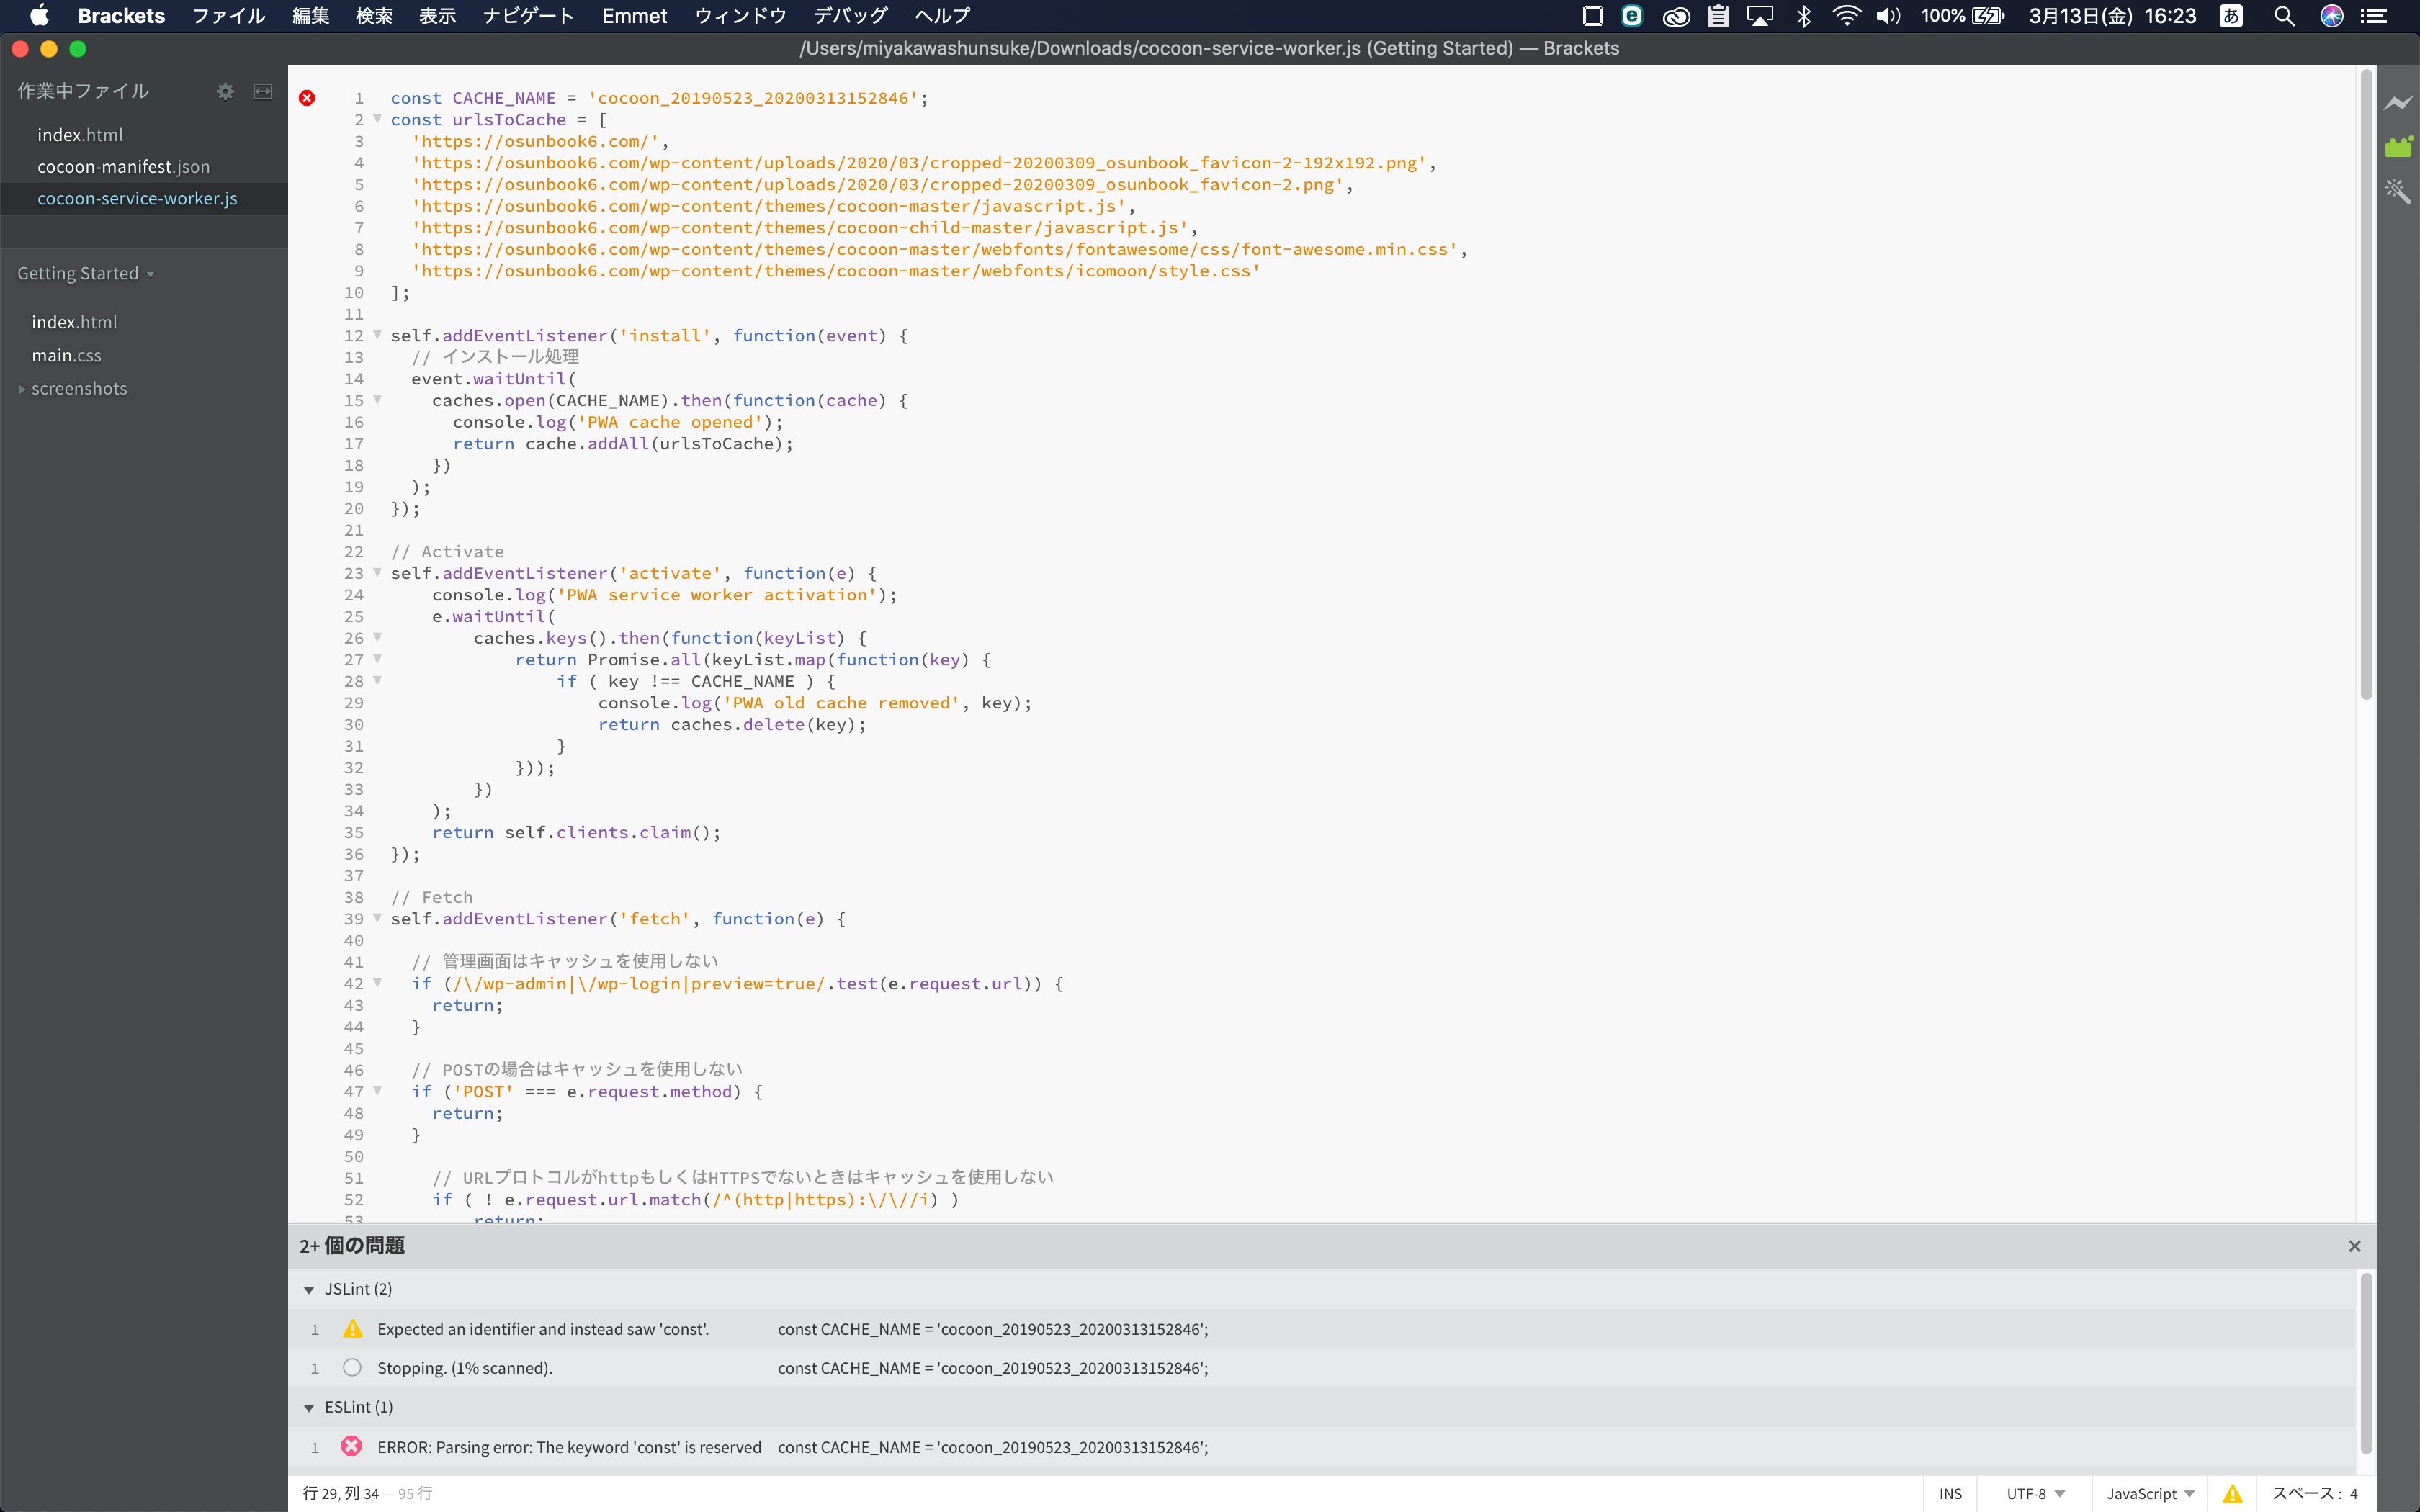Viewport: 2420px width, 1512px height.
Task: Fold the code at line 12
Action: [x=377, y=335]
